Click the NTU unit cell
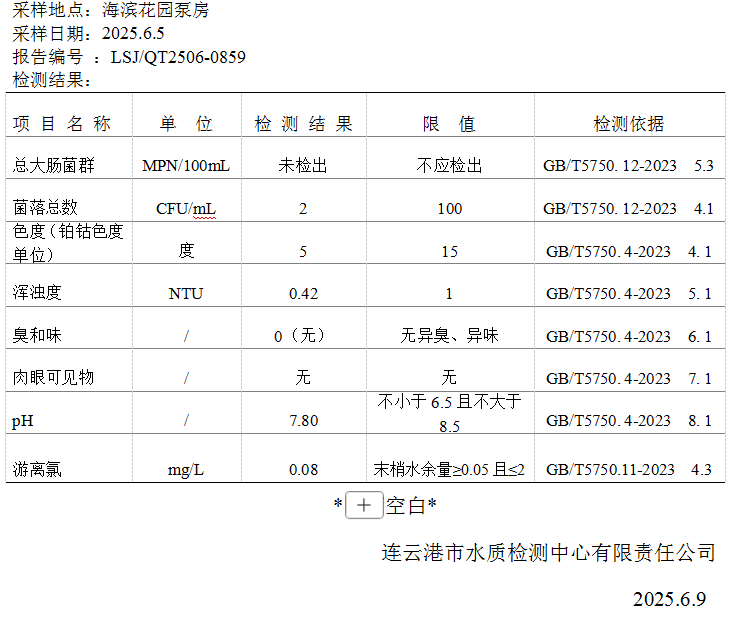 (186, 293)
